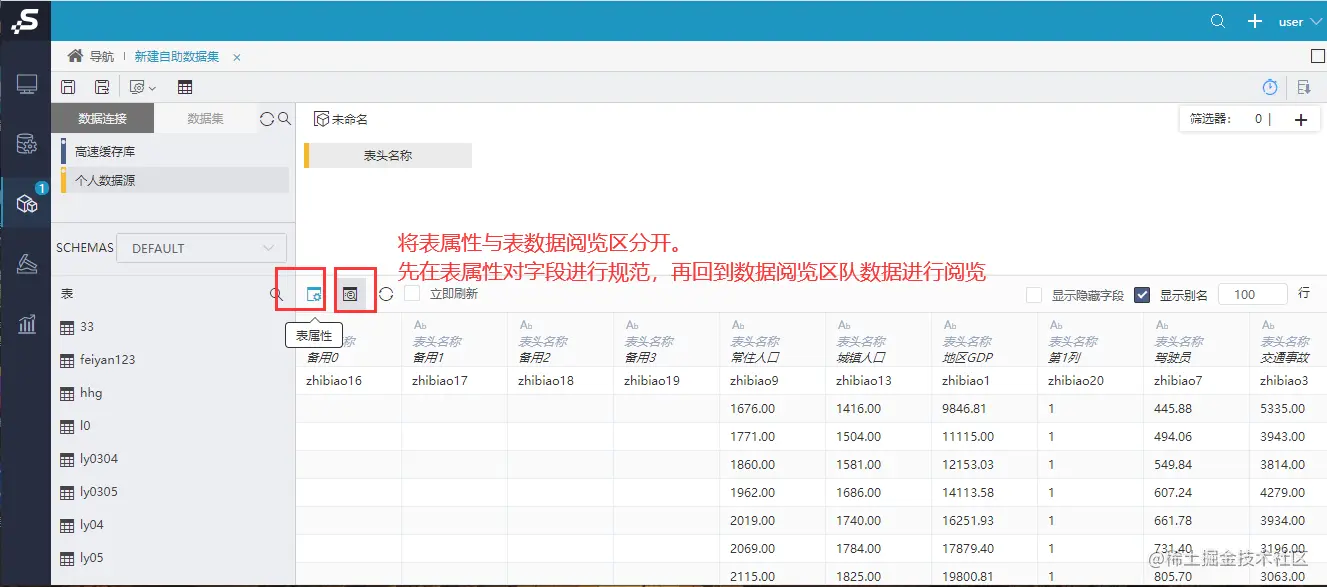Image resolution: width=1327 pixels, height=587 pixels.
Task: Click the row count input showing 100
Action: pos(1252,293)
